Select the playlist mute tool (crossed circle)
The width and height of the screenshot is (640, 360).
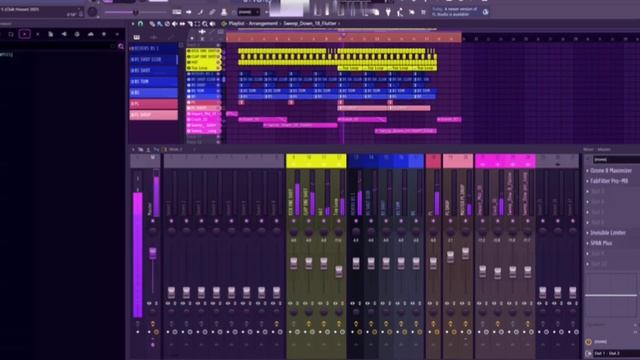167,24
